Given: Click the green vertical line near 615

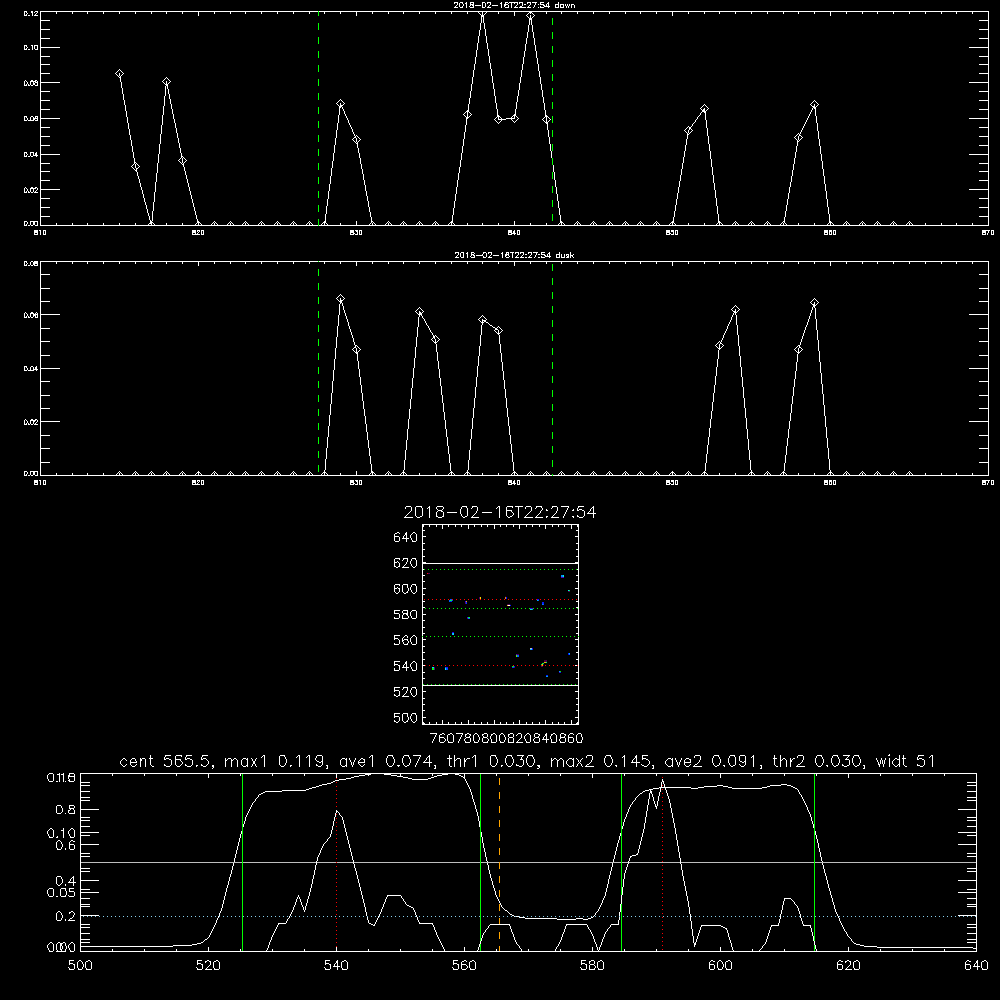Looking at the screenshot, I should (814, 861).
